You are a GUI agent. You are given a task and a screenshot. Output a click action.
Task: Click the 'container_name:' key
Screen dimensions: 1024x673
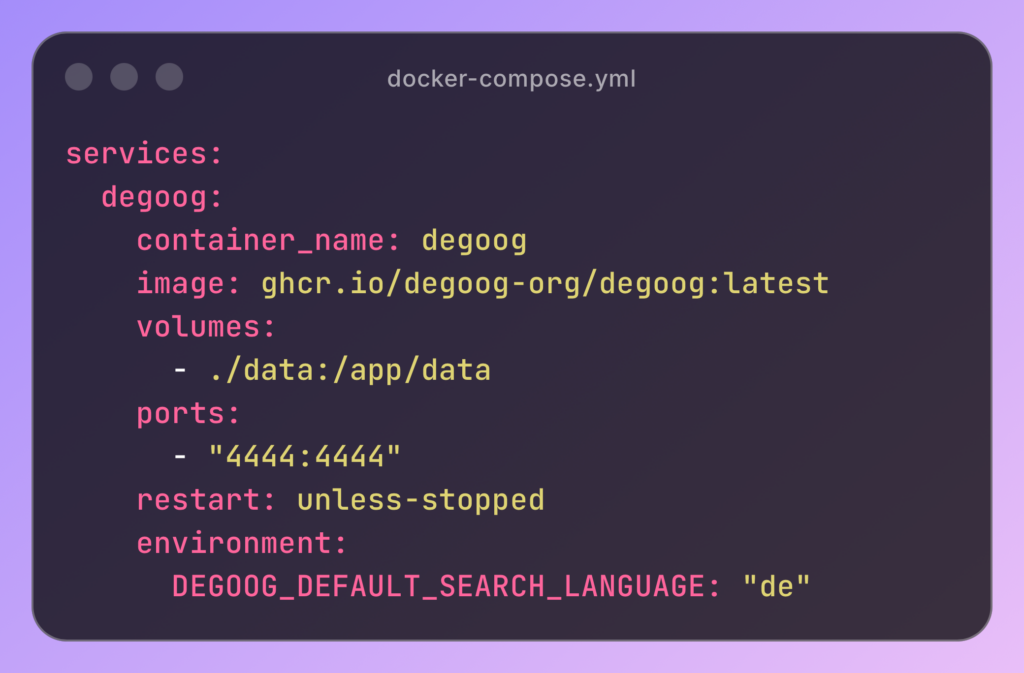(x=268, y=240)
